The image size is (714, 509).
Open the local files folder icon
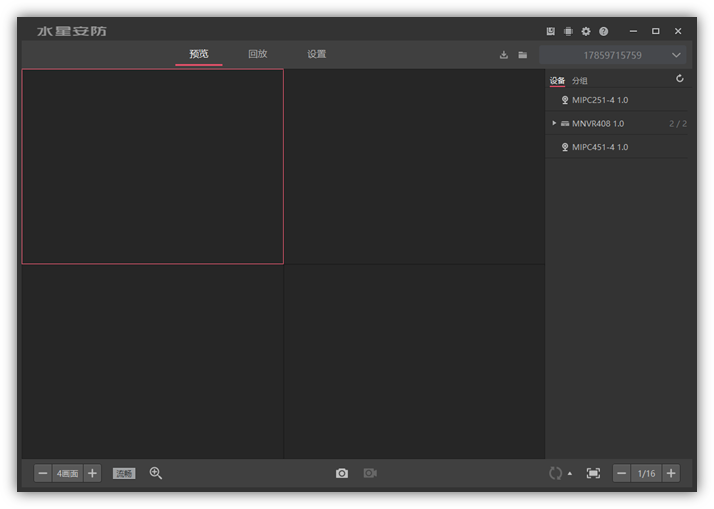click(x=522, y=55)
